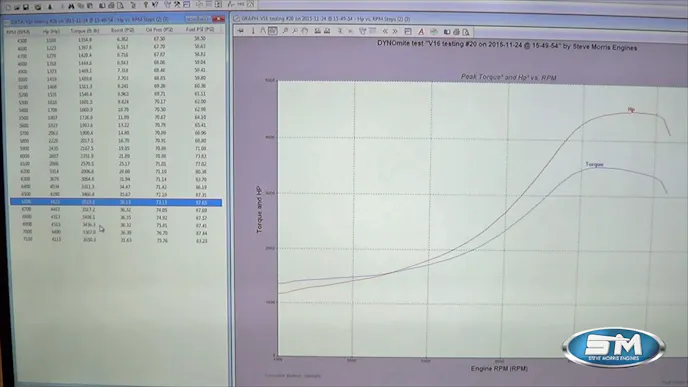Click the New file icon in main toolbar
The width and height of the screenshot is (688, 387).
(x=8, y=7)
